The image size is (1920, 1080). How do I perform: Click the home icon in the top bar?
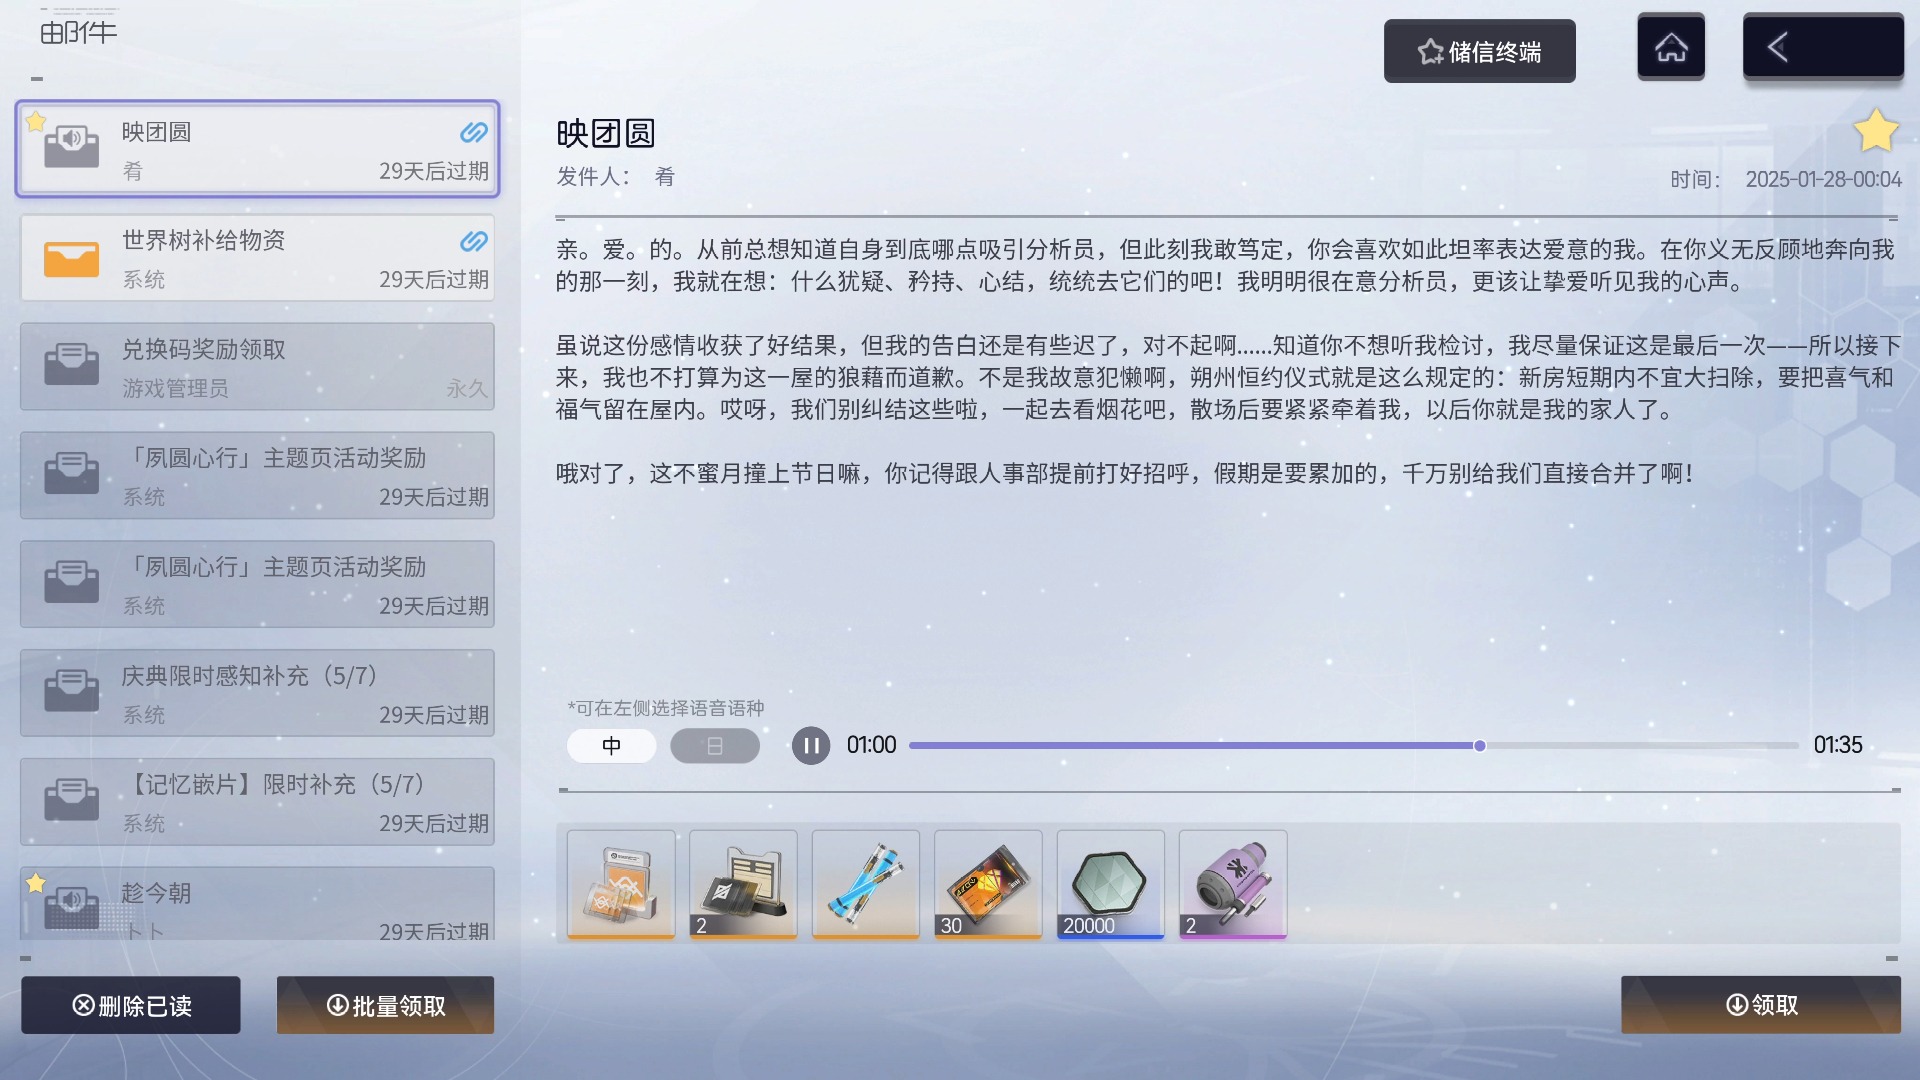pos(1670,46)
